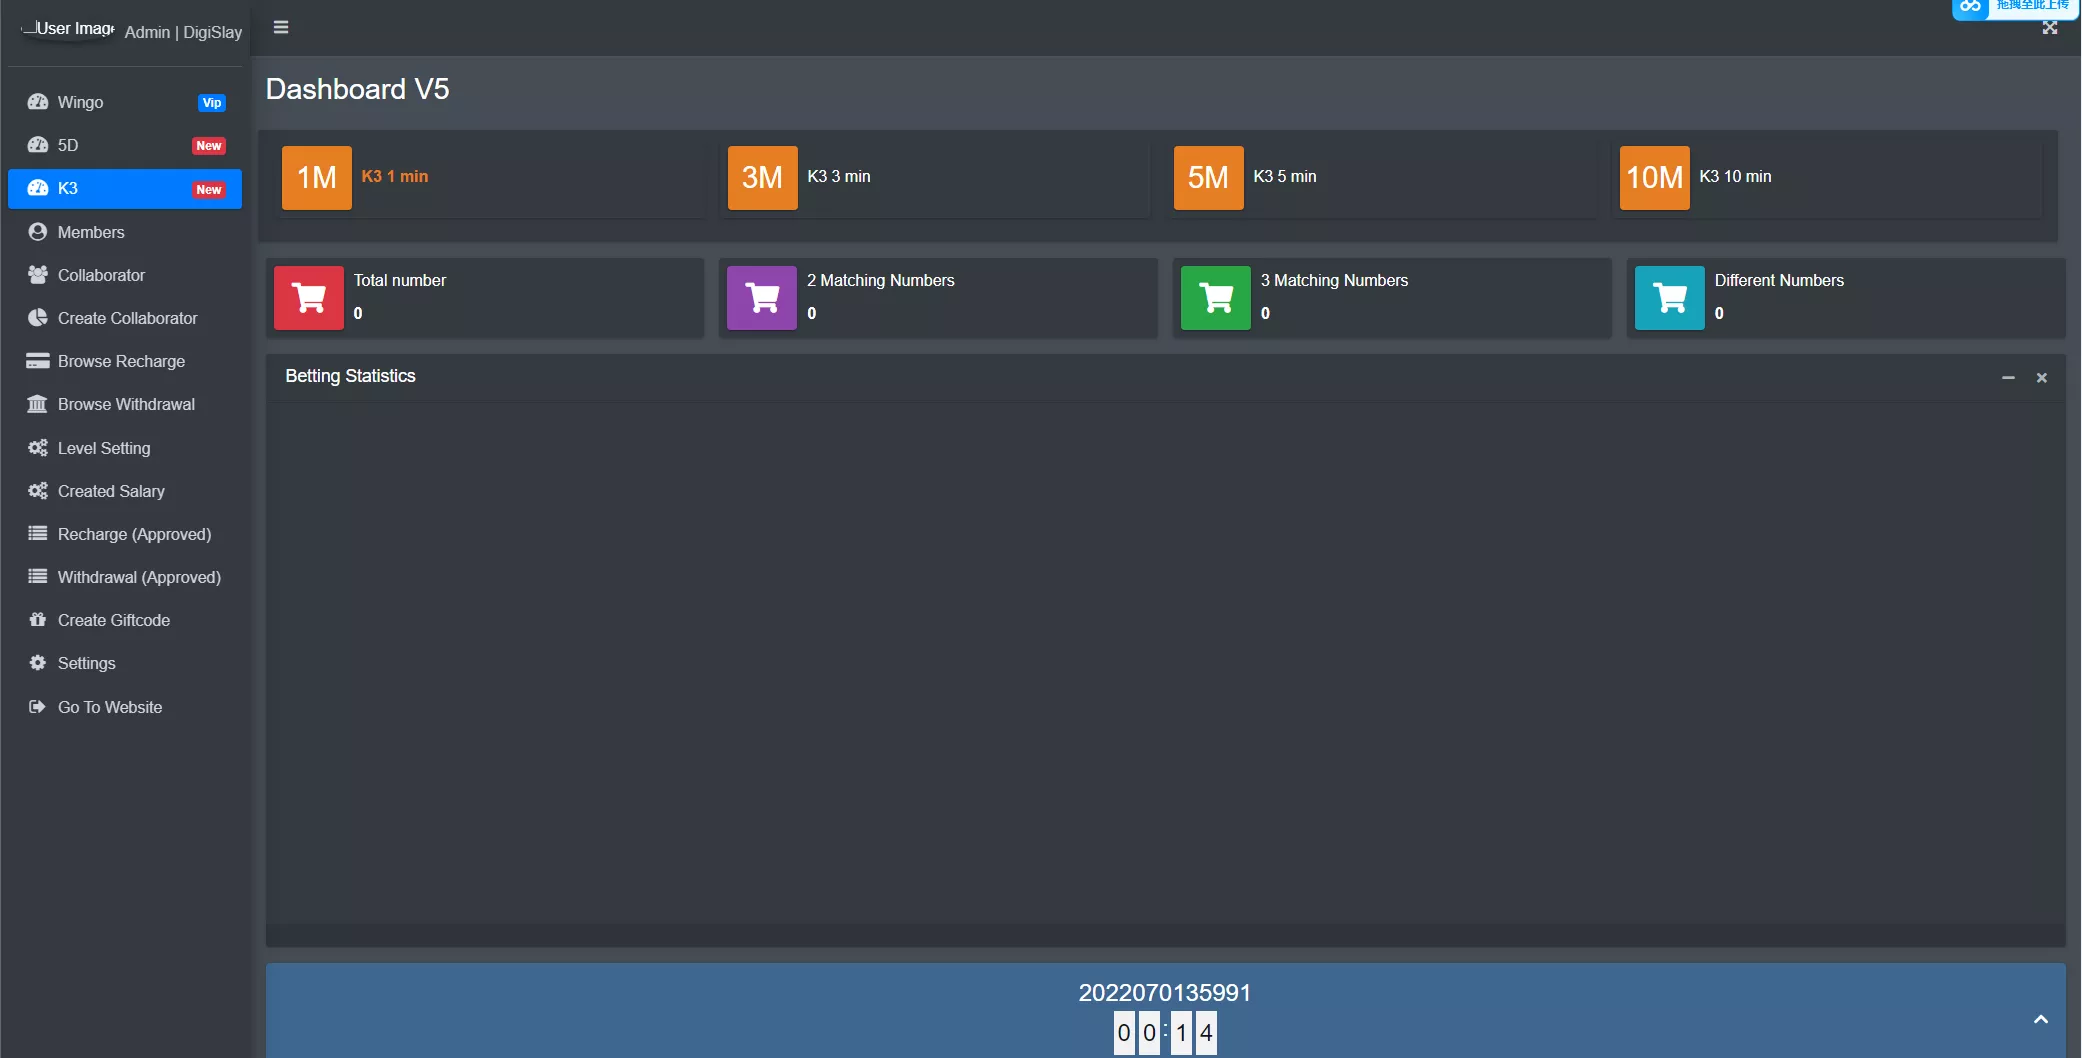Screen dimensions: 2082x1058
Task: Click the teal Different Numbers cart icon
Action: (1669, 297)
